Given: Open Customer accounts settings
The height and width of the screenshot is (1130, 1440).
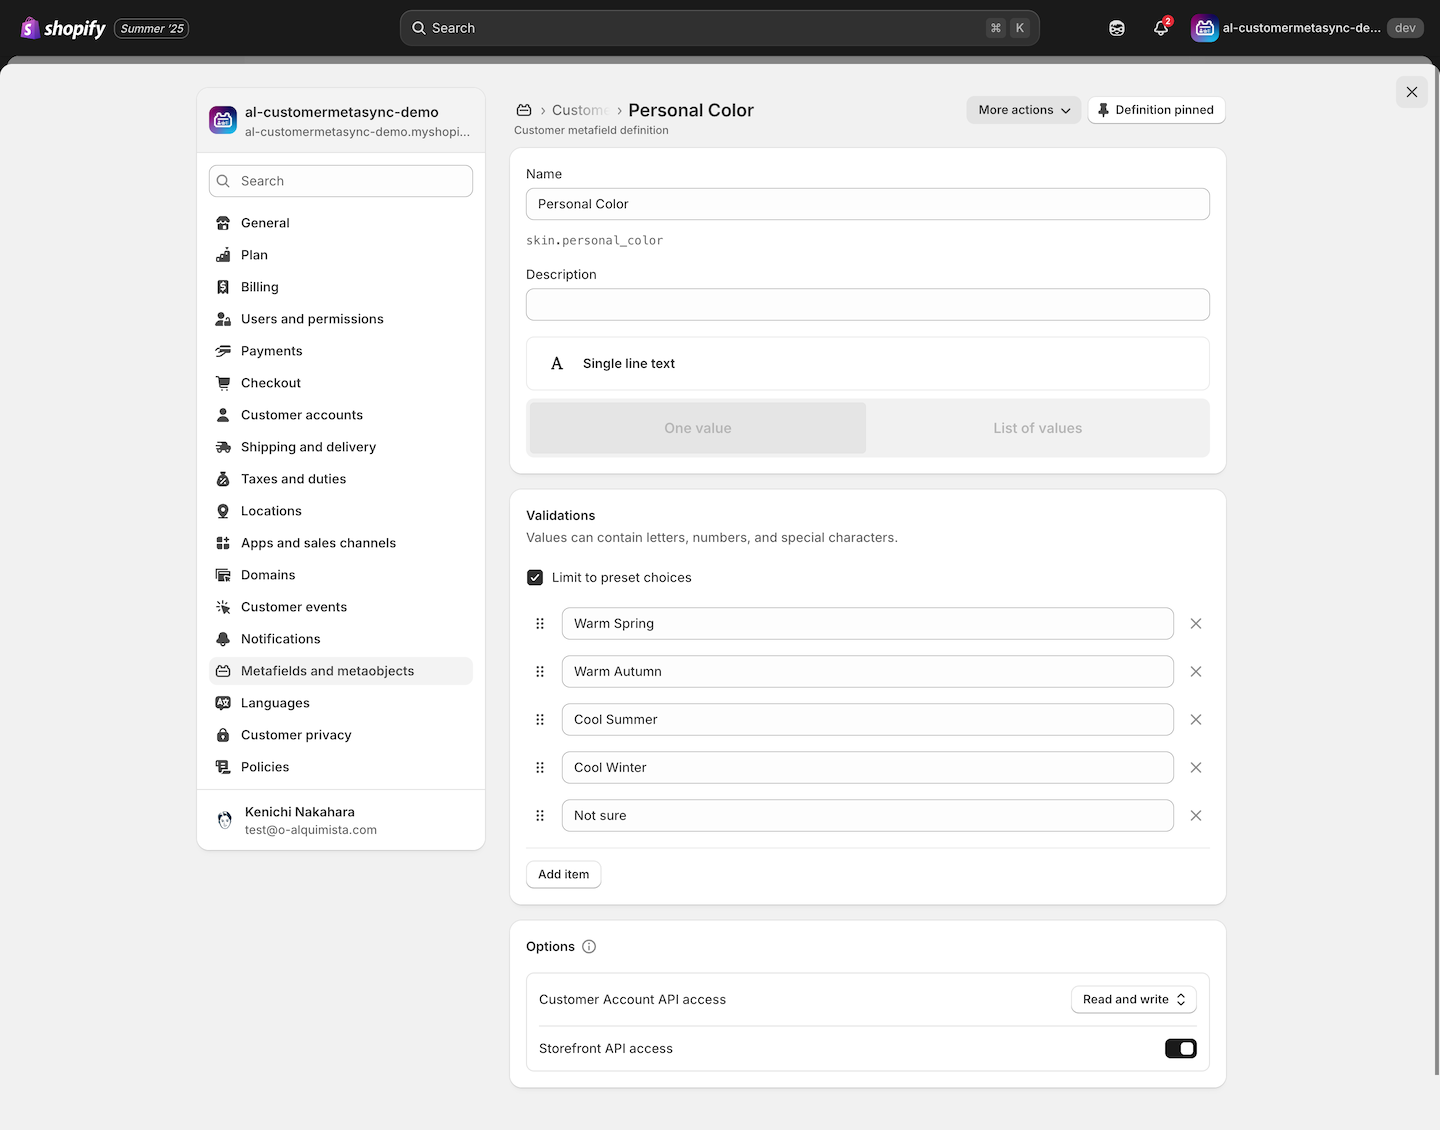Looking at the screenshot, I should (301, 415).
